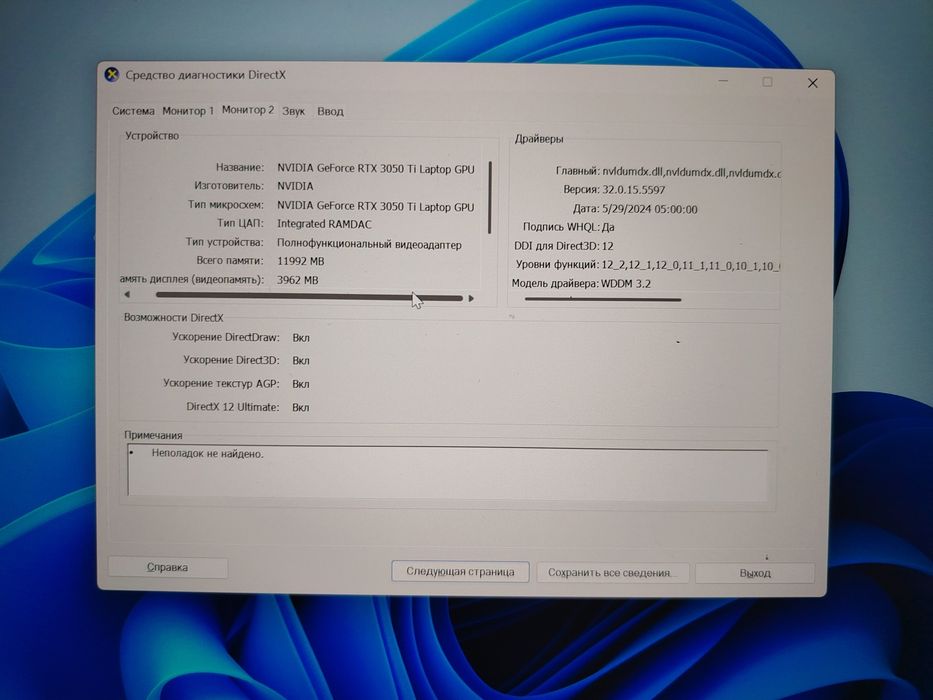Open the Звук tab
The image size is (933, 700).
pyautogui.click(x=293, y=111)
